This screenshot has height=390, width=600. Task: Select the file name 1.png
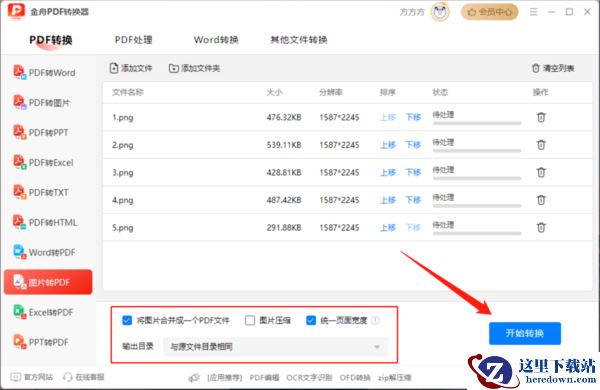(123, 117)
